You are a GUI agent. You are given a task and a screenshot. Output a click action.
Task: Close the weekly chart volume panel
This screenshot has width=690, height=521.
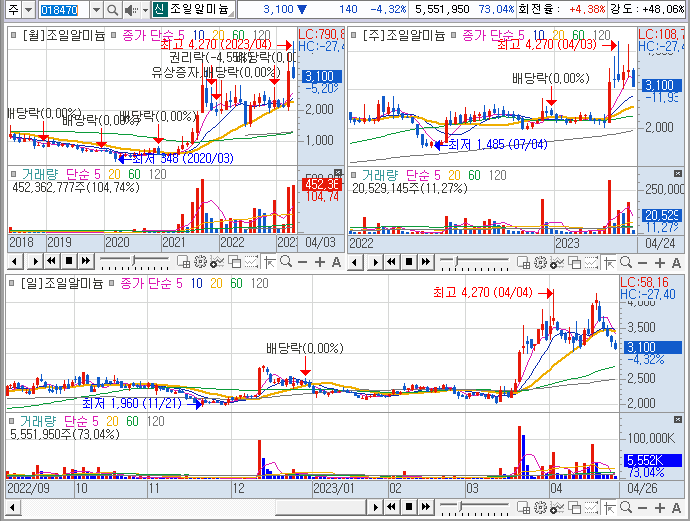[678, 174]
